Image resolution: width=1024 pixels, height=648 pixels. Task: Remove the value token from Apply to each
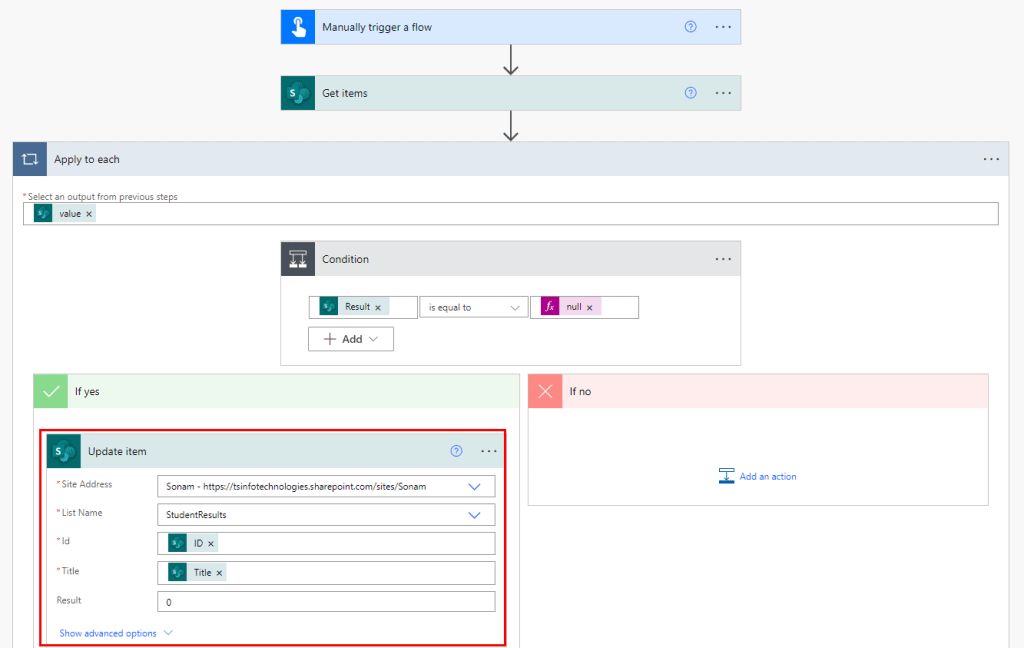tap(89, 214)
